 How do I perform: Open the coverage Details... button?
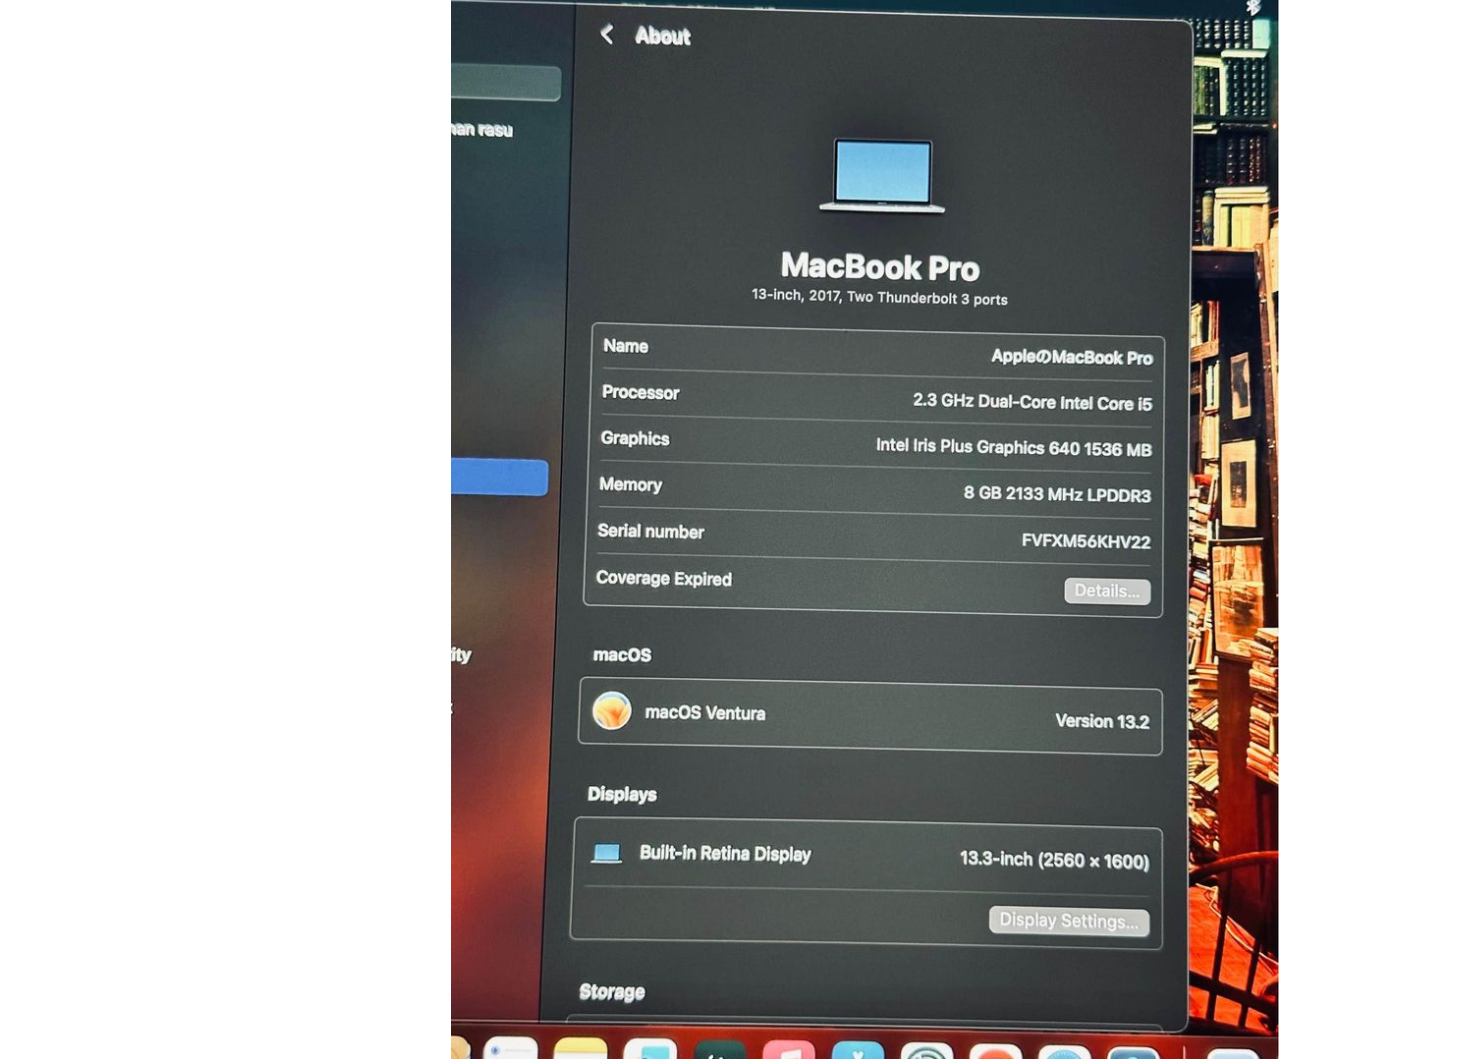(1107, 591)
